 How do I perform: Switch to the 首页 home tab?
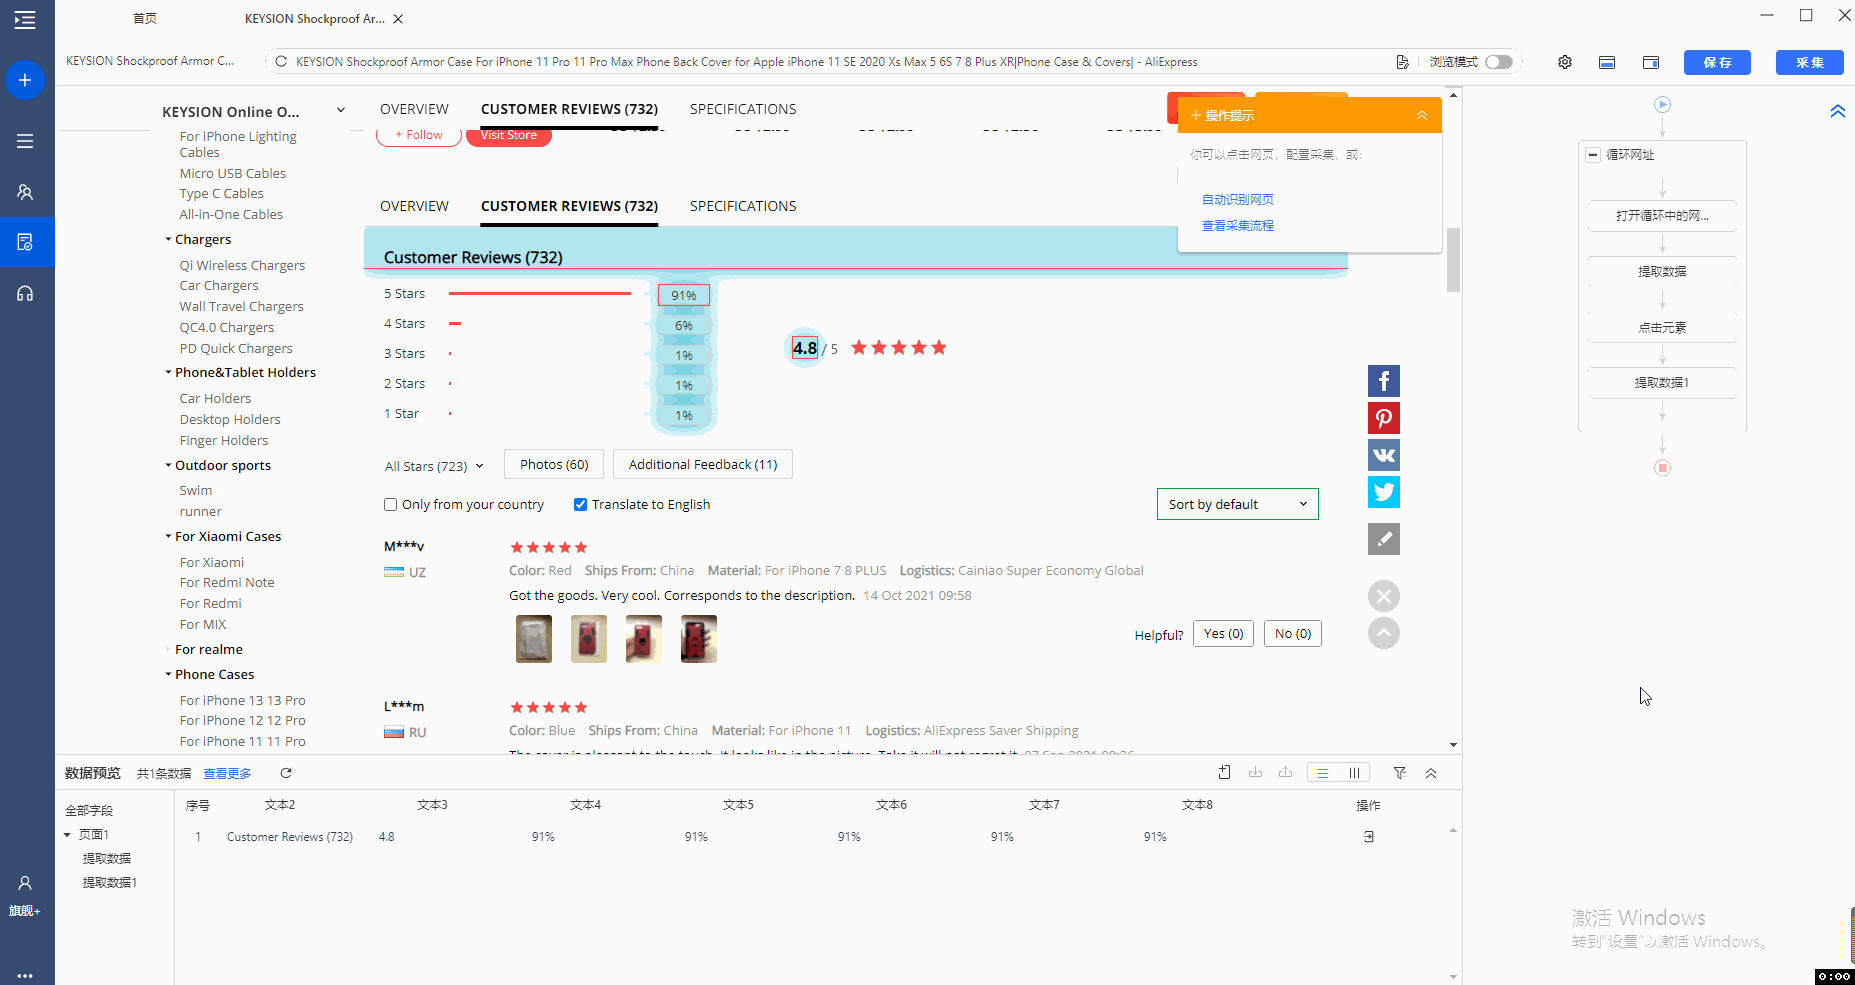(145, 19)
